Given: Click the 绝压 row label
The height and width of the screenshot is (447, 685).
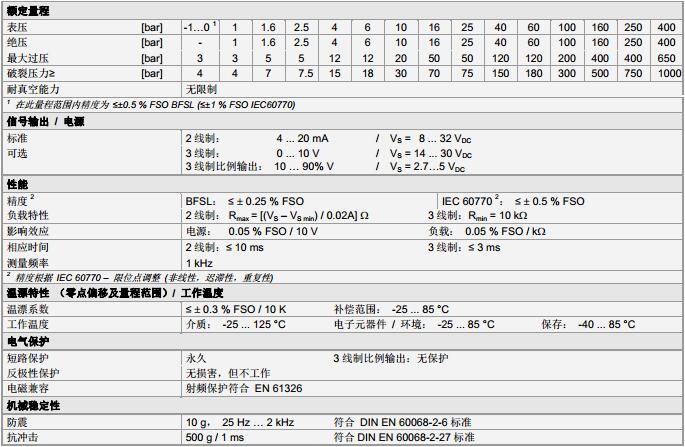Looking at the screenshot, I should coord(19,42).
